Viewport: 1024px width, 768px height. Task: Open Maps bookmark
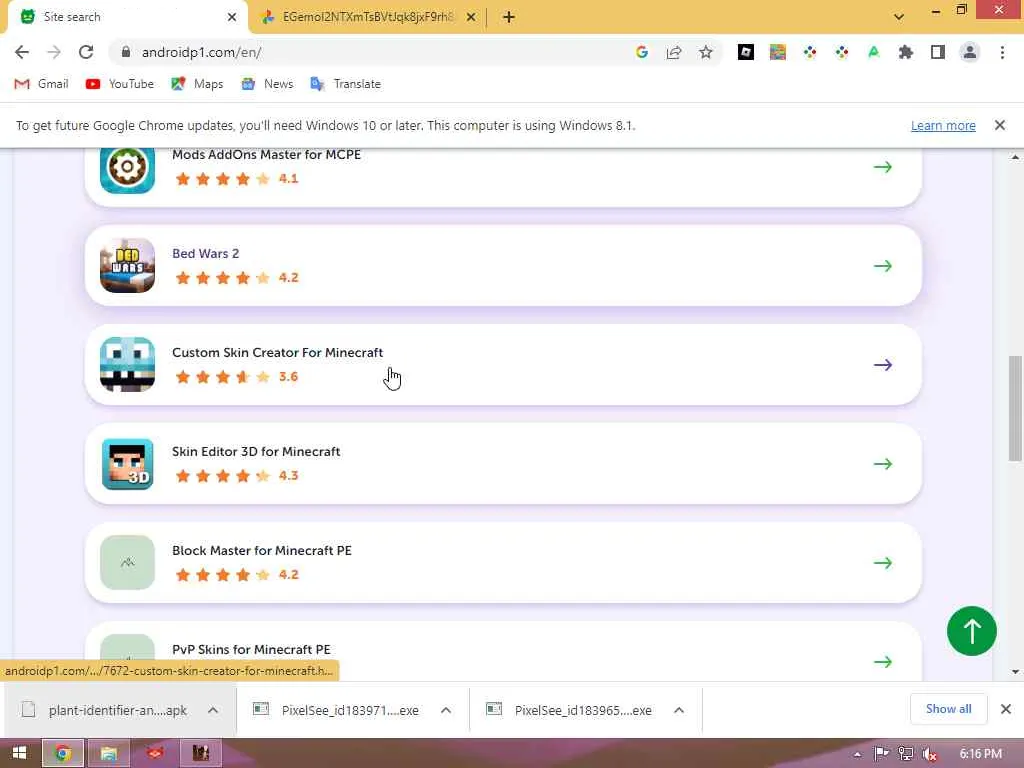(x=197, y=84)
